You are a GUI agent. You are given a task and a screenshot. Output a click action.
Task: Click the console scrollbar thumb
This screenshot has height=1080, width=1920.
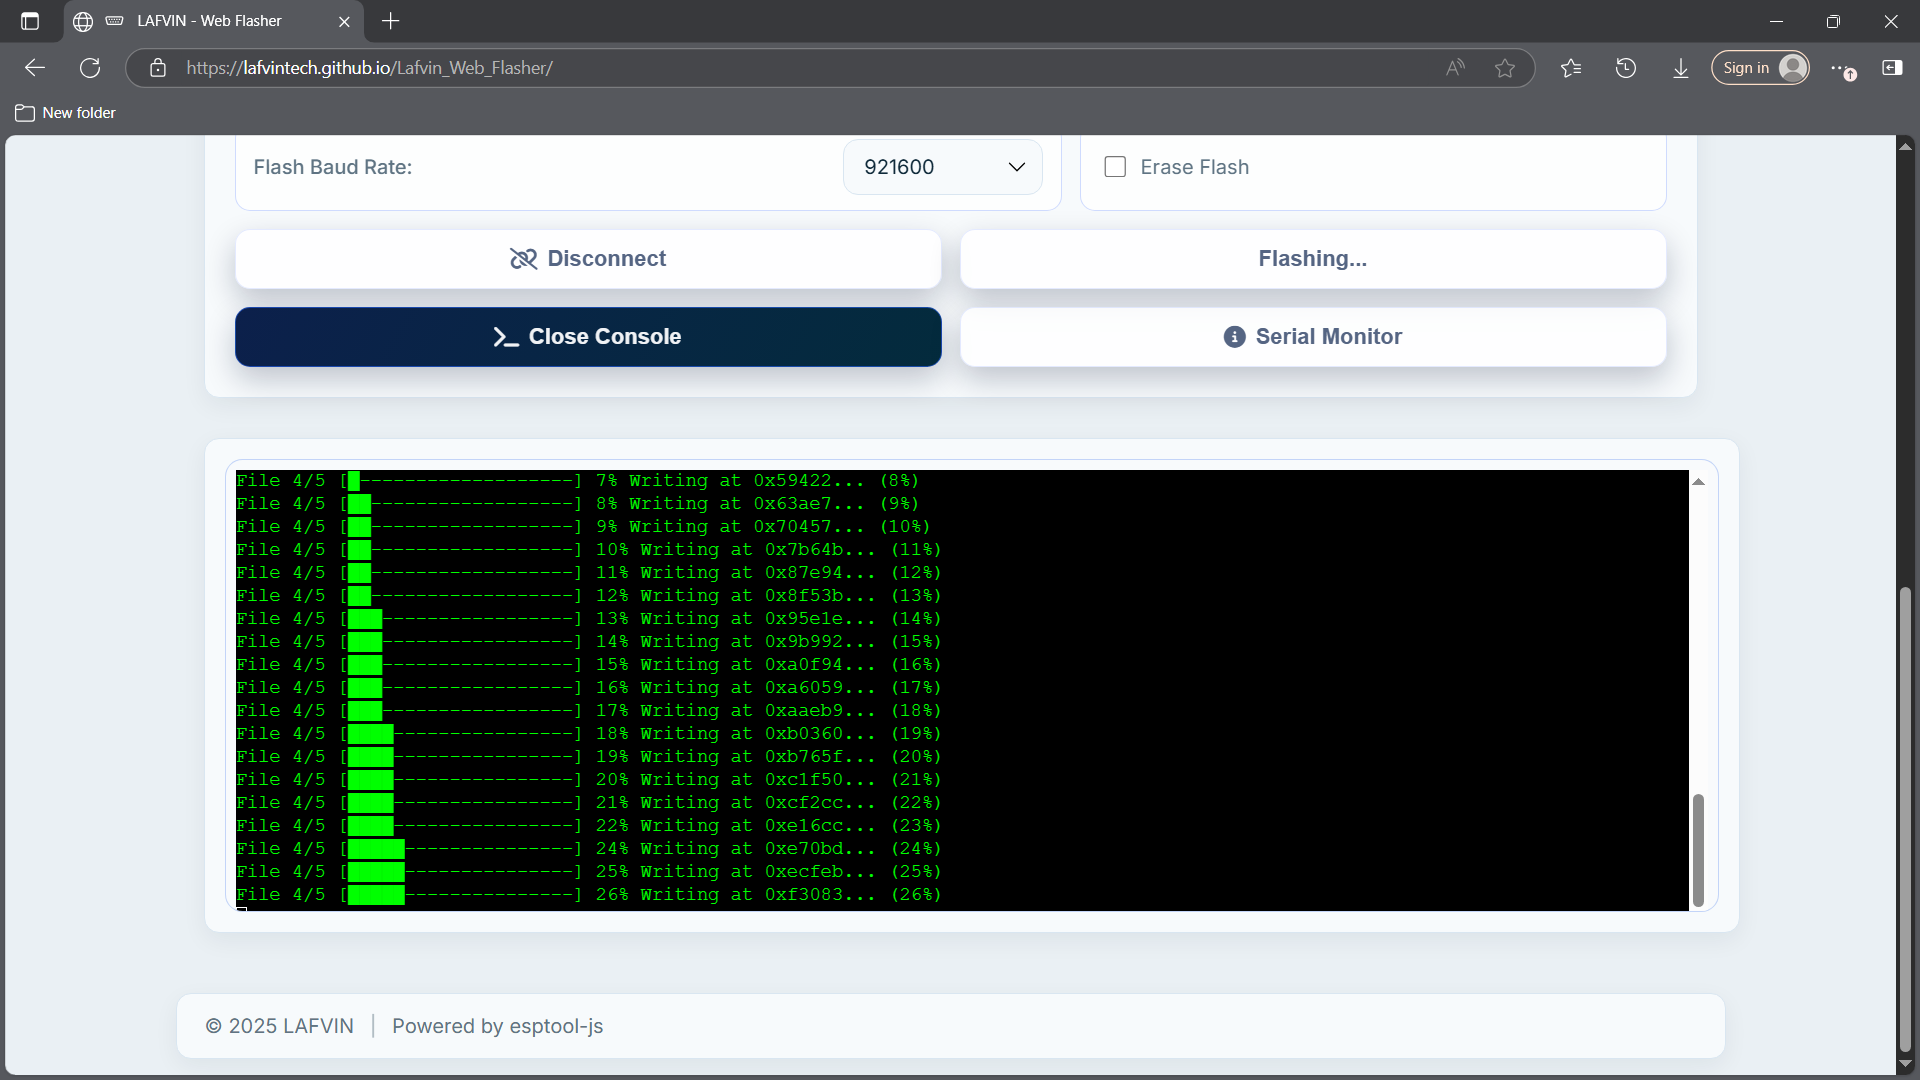1698,851
